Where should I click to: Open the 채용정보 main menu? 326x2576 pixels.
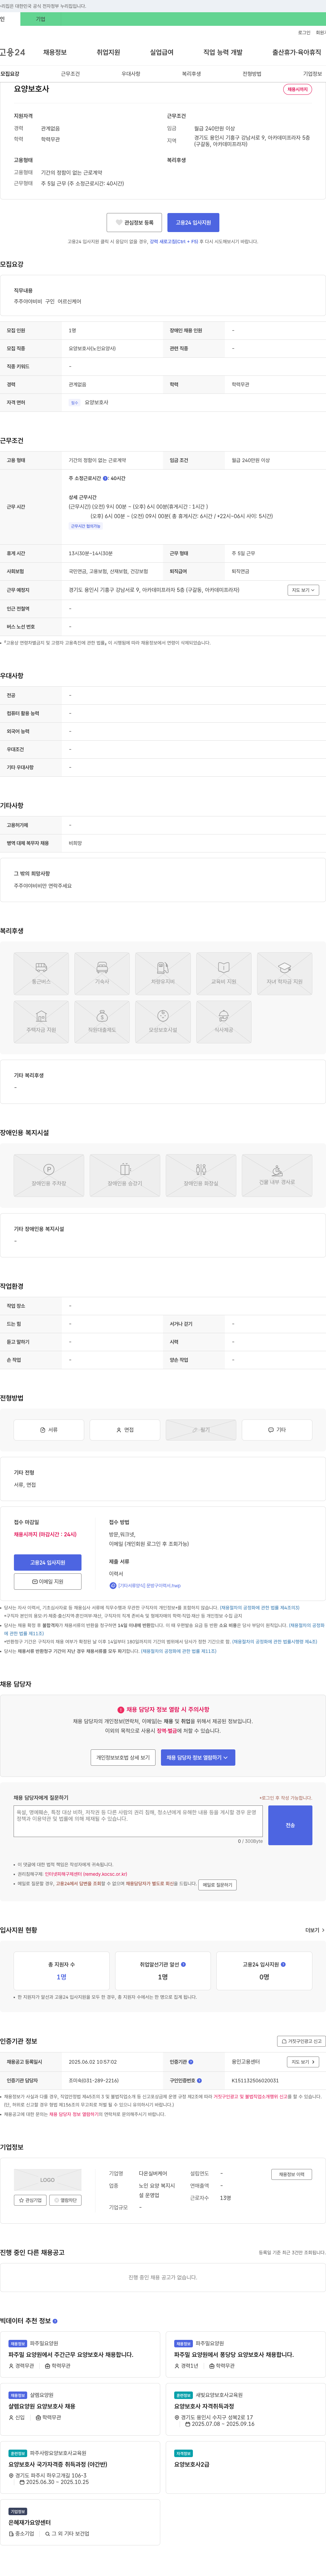tap(55, 52)
